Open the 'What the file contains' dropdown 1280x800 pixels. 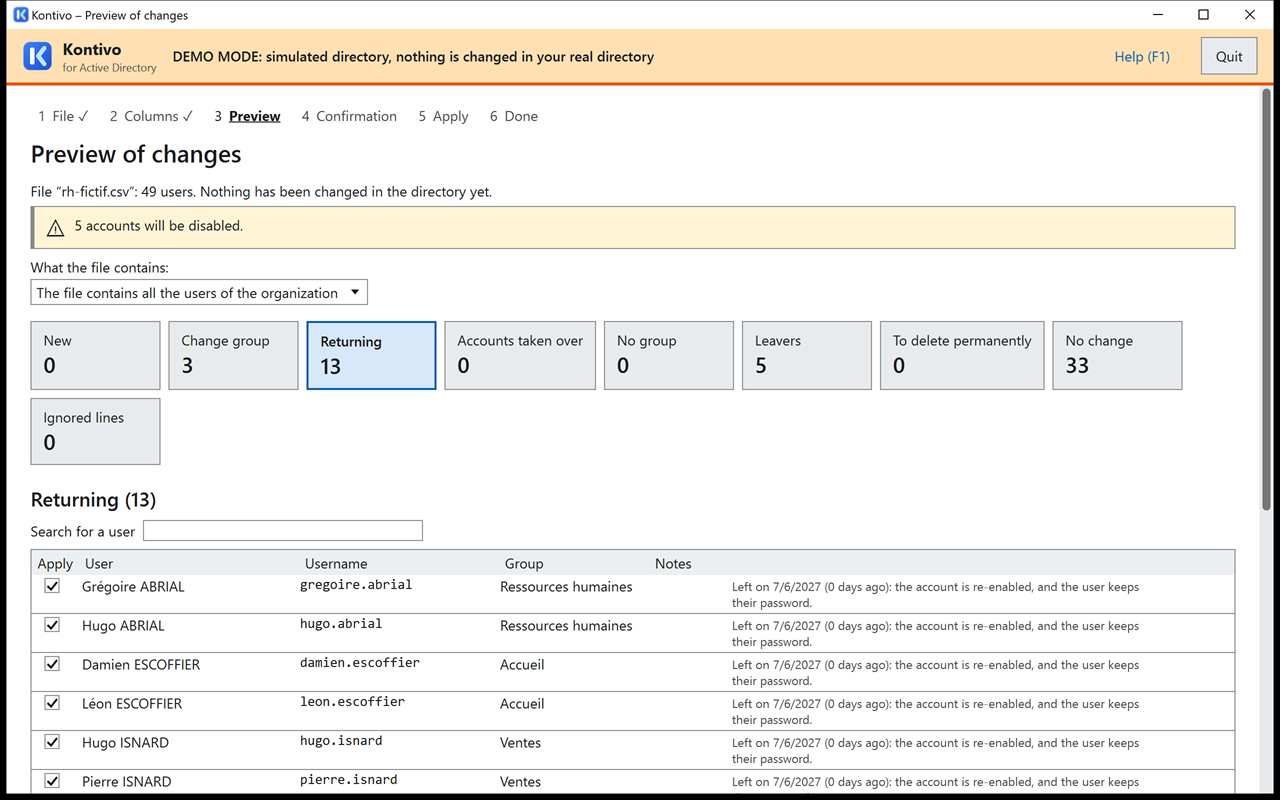tap(199, 293)
